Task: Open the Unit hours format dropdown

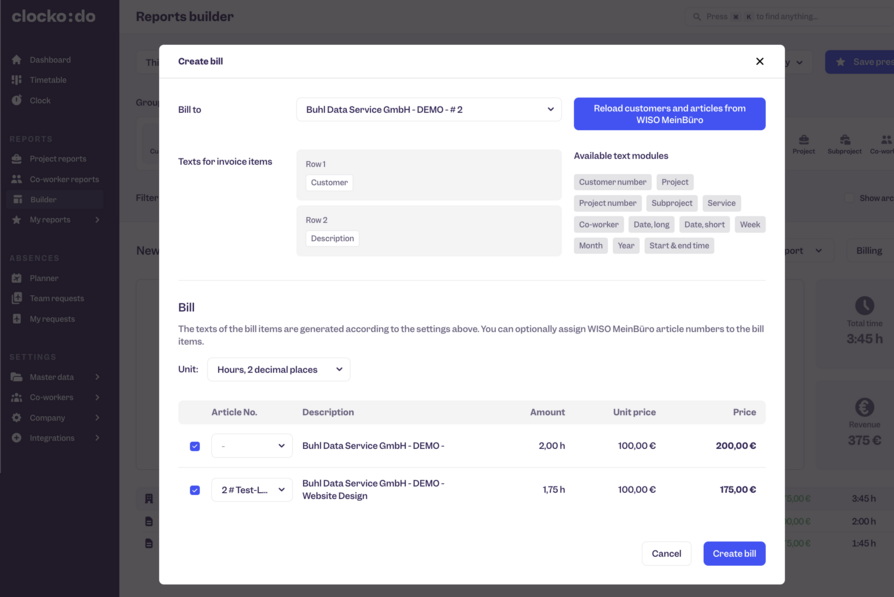Action: tap(279, 369)
